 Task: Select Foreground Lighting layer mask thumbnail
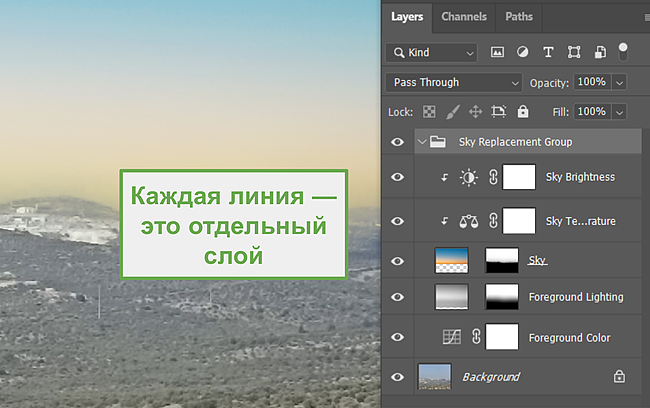point(502,296)
